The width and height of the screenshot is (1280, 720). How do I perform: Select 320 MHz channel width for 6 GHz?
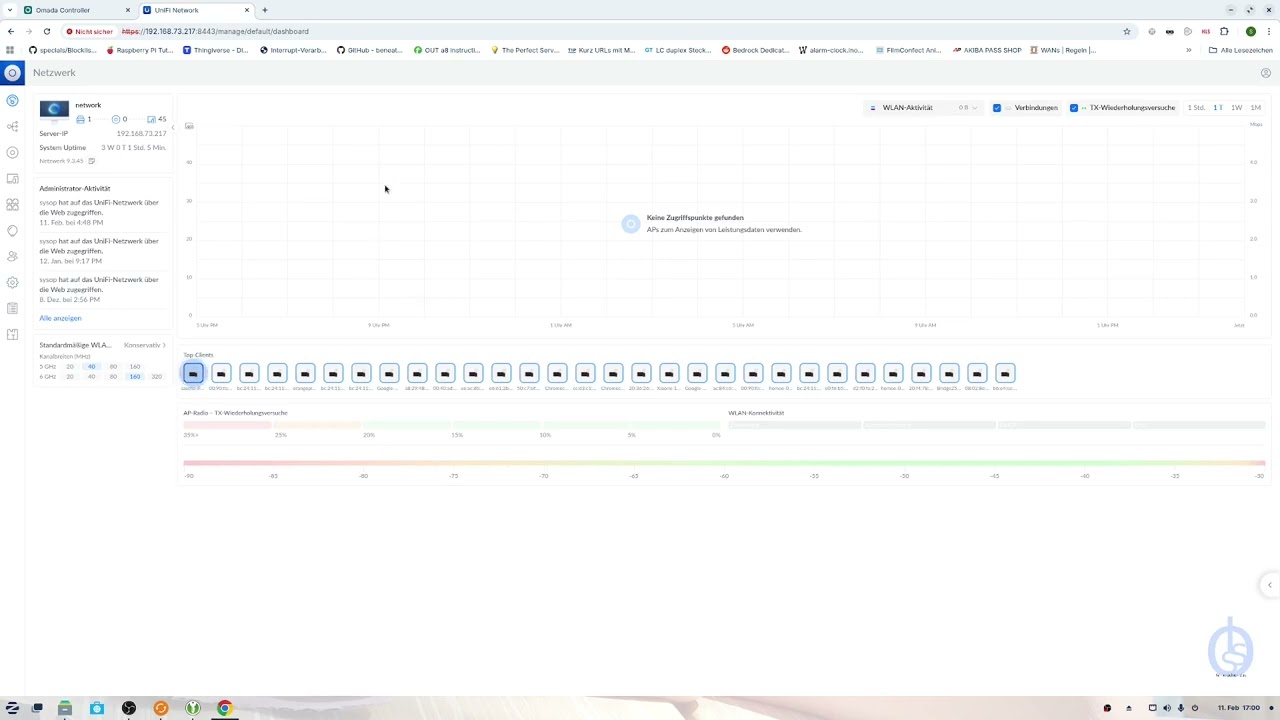click(156, 376)
